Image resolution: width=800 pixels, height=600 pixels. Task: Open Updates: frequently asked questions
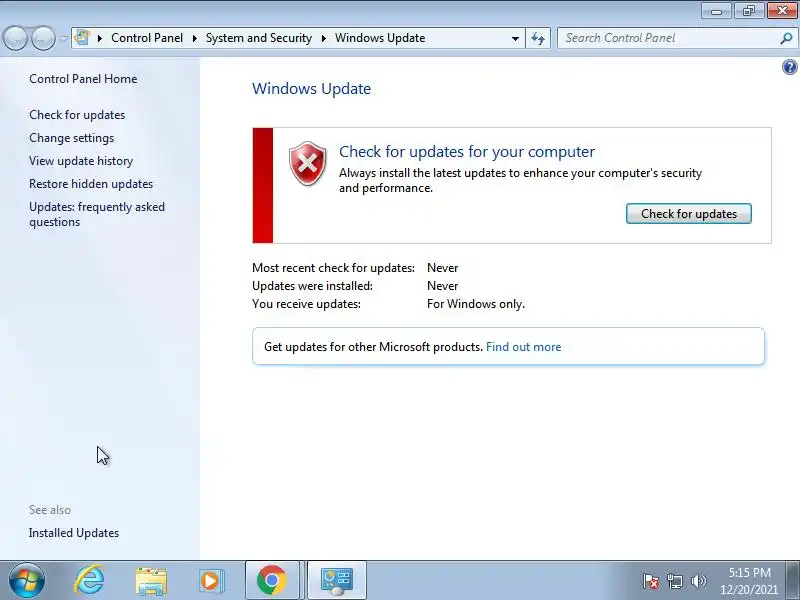(97, 214)
